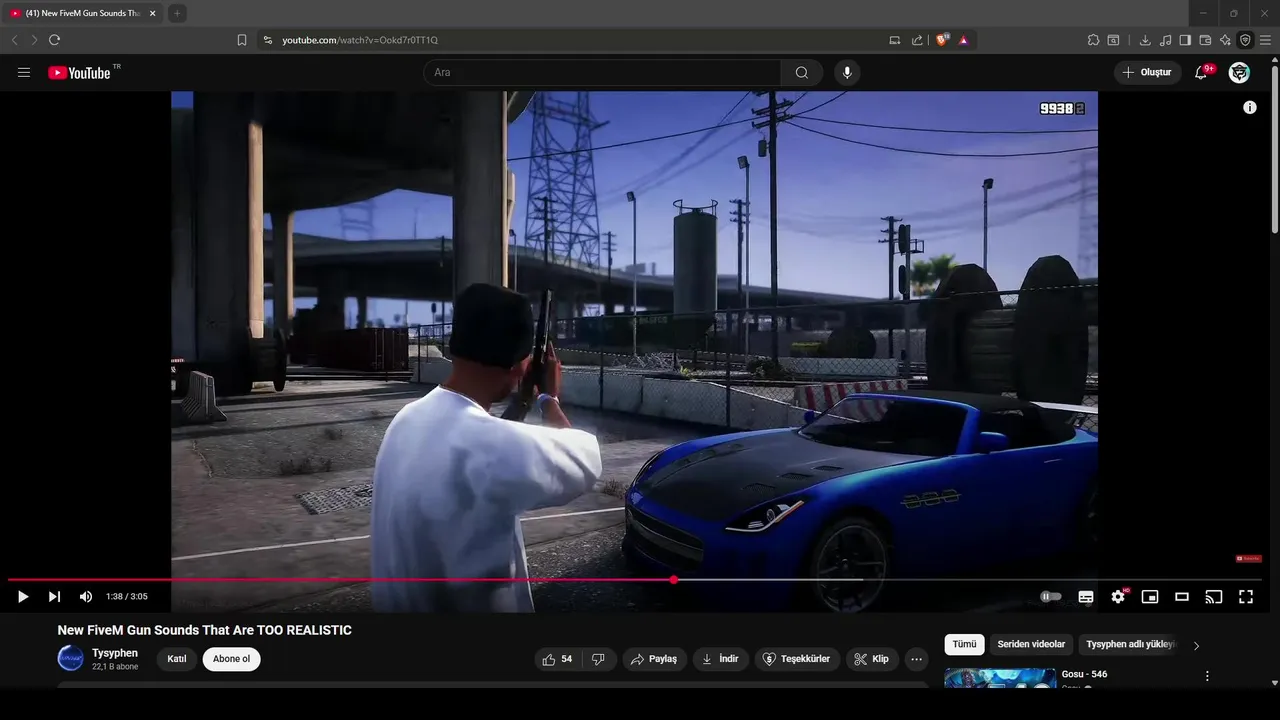The image size is (1280, 720).
Task: Switch to miniplayer mode
Action: click(1150, 597)
